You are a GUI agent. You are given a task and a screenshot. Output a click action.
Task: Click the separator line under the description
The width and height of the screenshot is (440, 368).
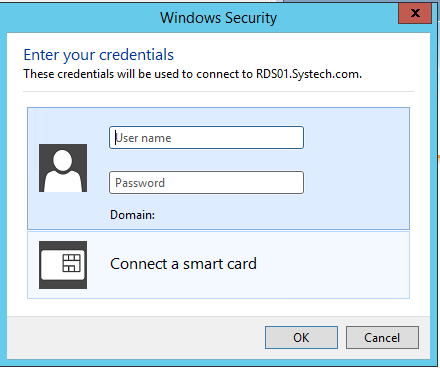point(218,91)
